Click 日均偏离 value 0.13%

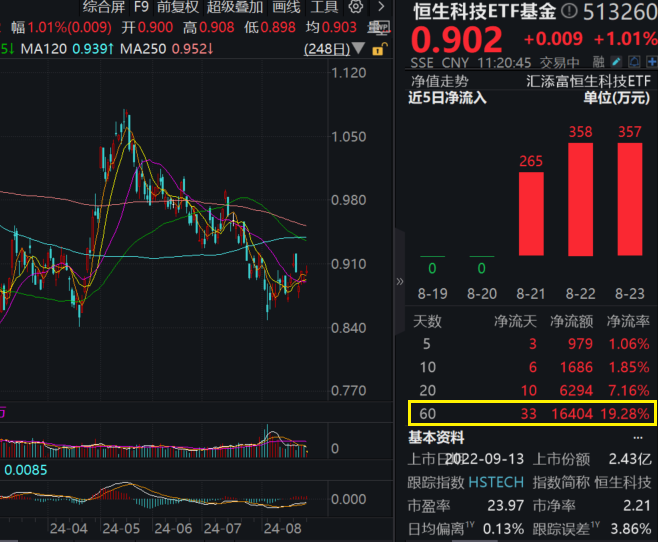[x=503, y=529]
